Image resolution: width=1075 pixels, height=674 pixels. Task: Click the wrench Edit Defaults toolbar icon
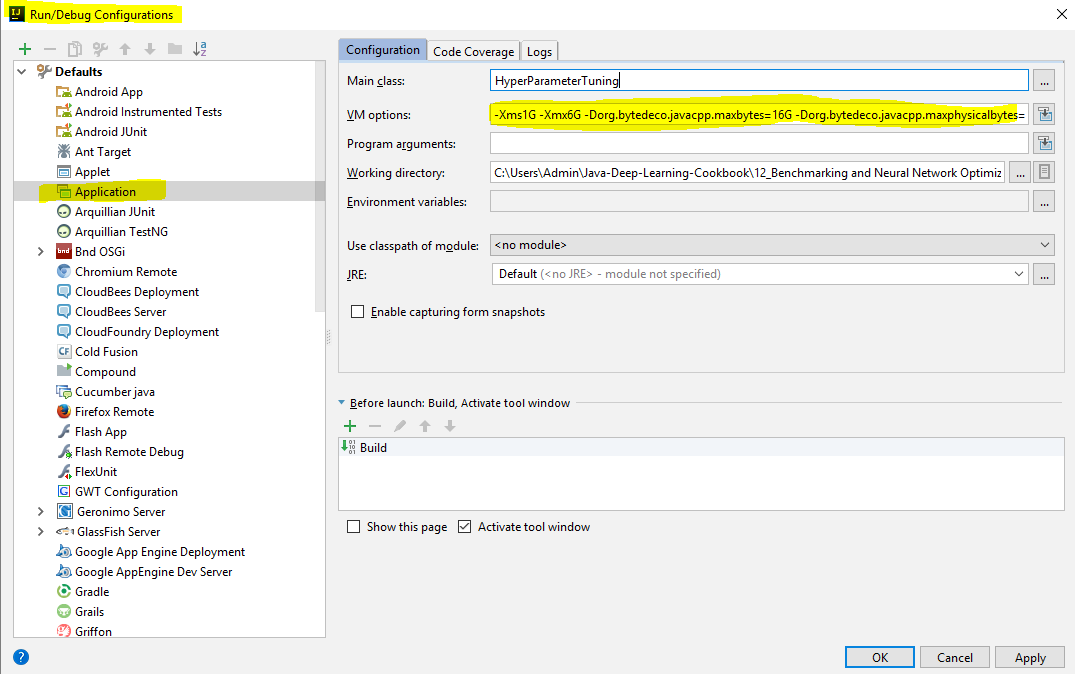click(100, 49)
